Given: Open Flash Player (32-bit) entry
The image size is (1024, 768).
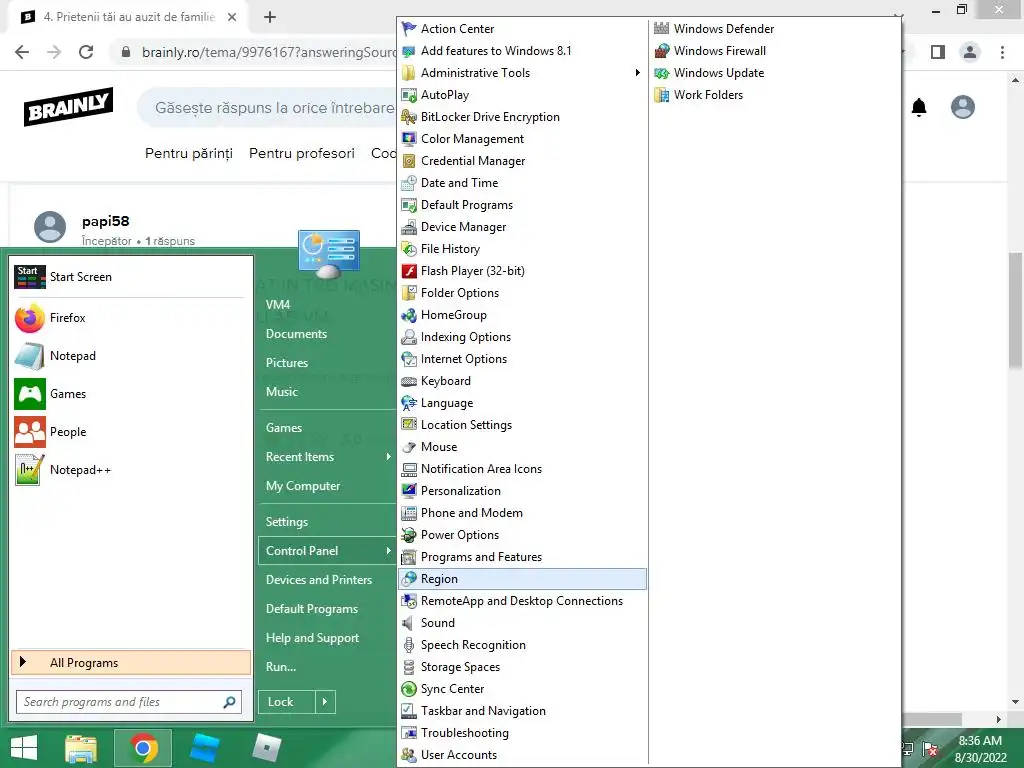Looking at the screenshot, I should 522,271.
